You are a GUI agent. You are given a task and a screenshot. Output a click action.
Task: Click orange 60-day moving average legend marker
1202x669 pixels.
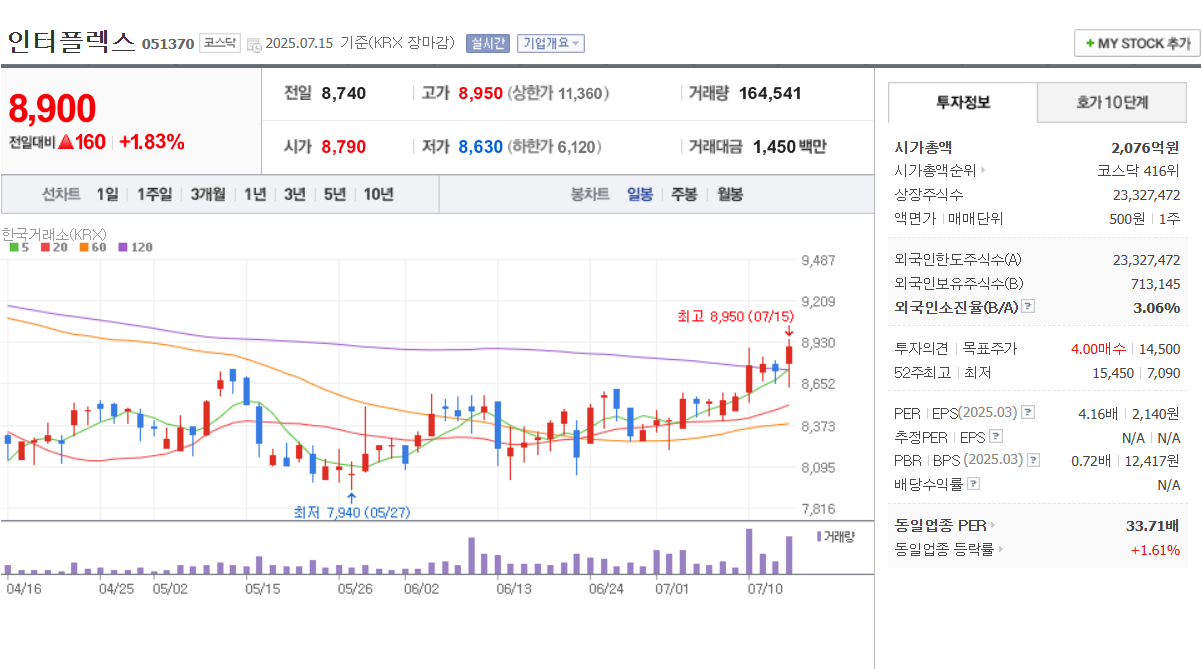[83, 247]
